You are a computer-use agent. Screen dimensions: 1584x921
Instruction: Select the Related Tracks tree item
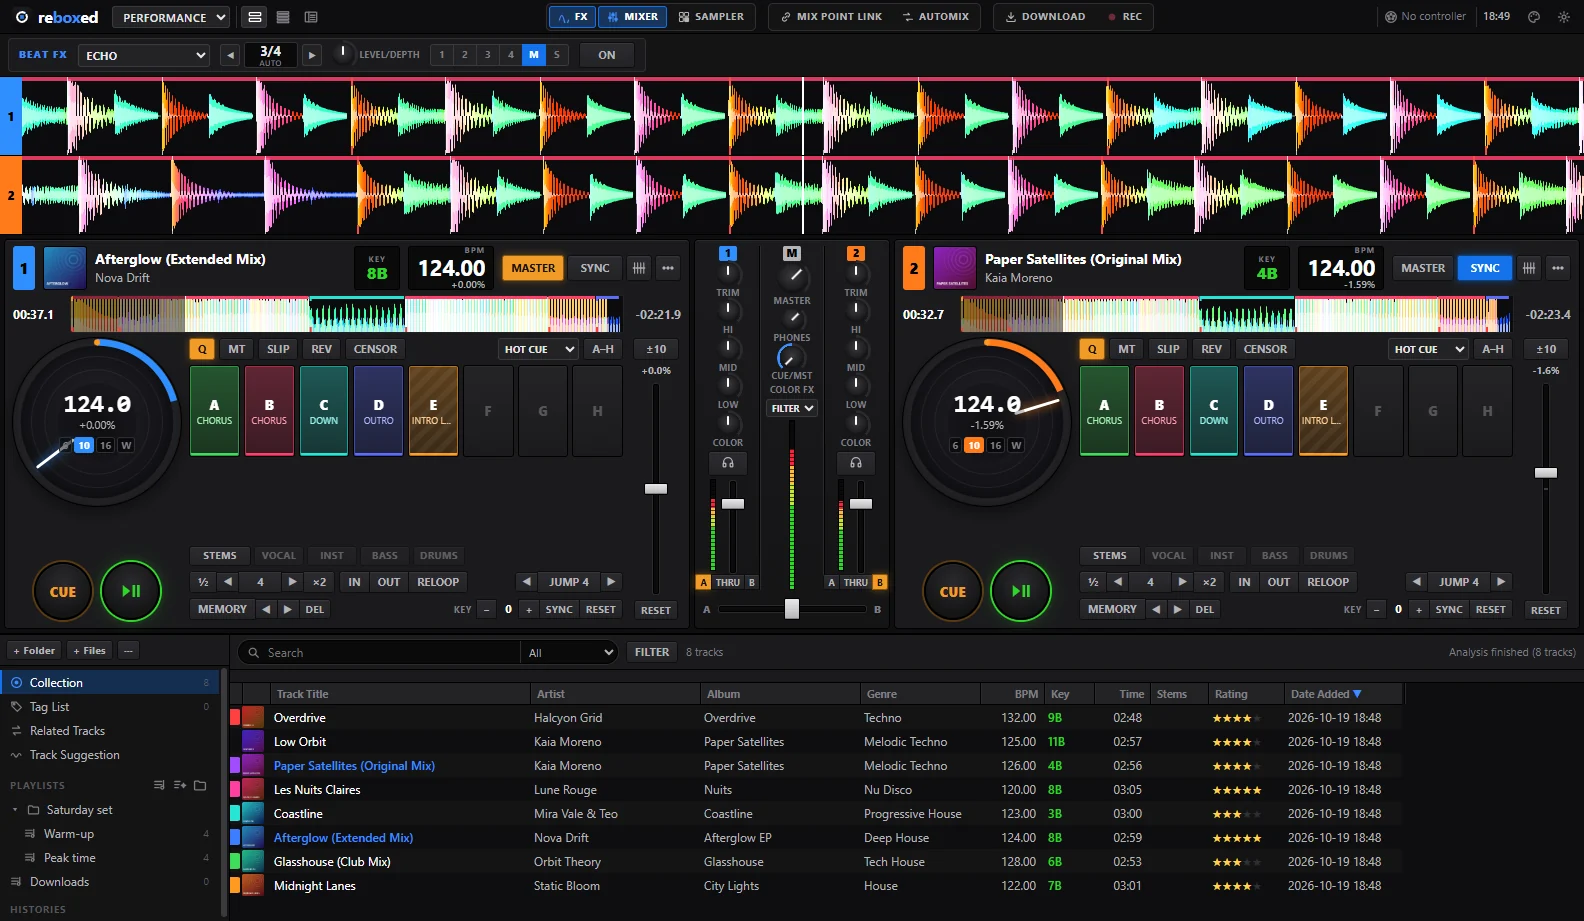[x=110, y=731]
